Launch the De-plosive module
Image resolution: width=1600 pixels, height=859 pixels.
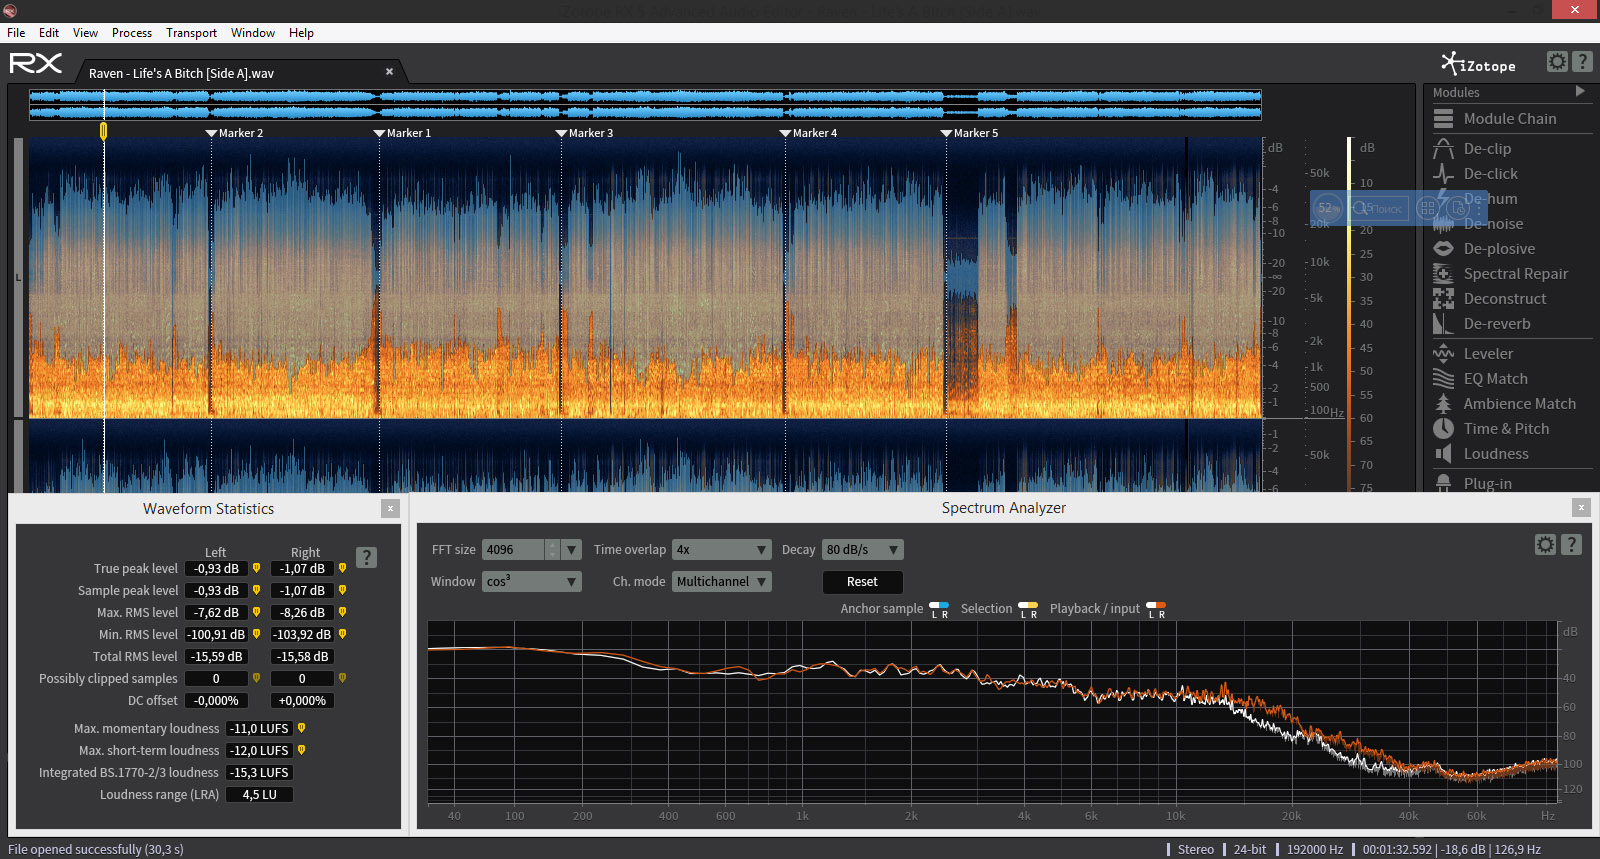click(x=1498, y=248)
